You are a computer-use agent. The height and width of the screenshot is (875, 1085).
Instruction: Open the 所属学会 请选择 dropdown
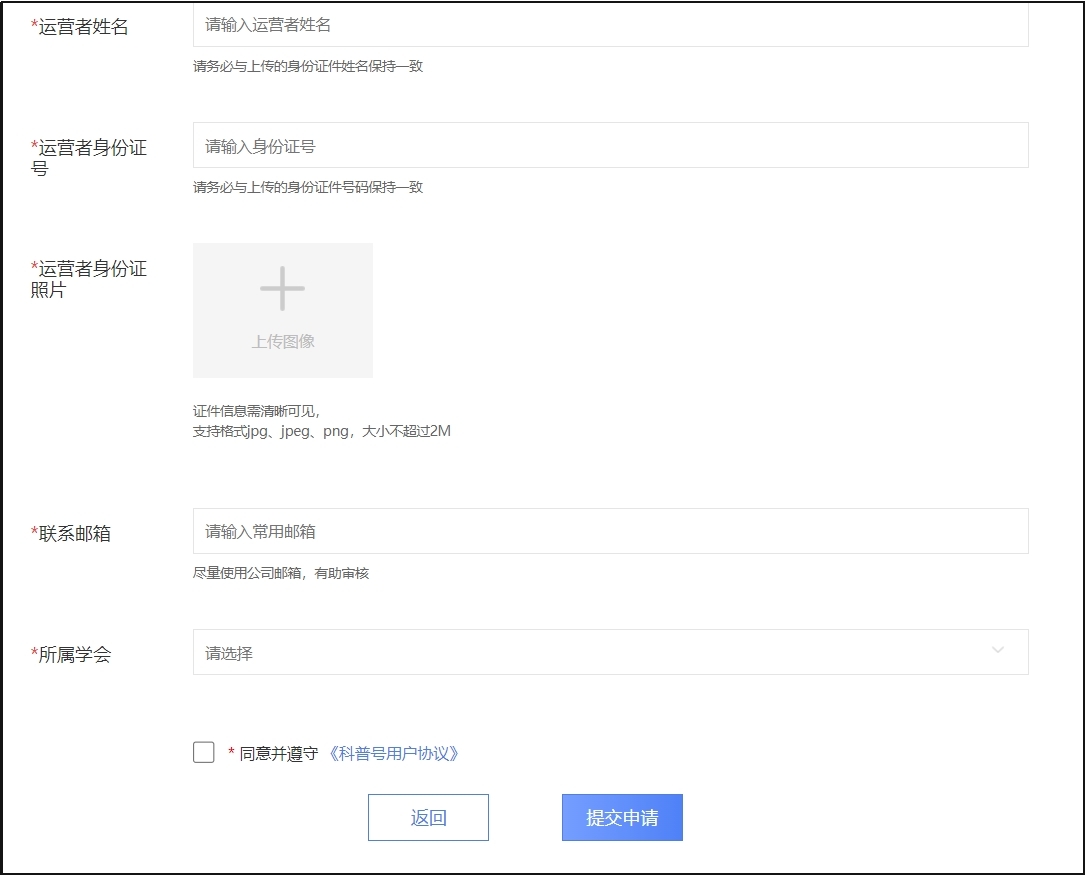click(x=610, y=652)
